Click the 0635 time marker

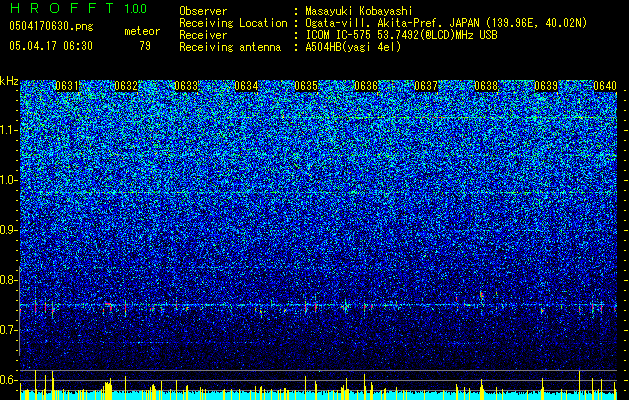306,86
